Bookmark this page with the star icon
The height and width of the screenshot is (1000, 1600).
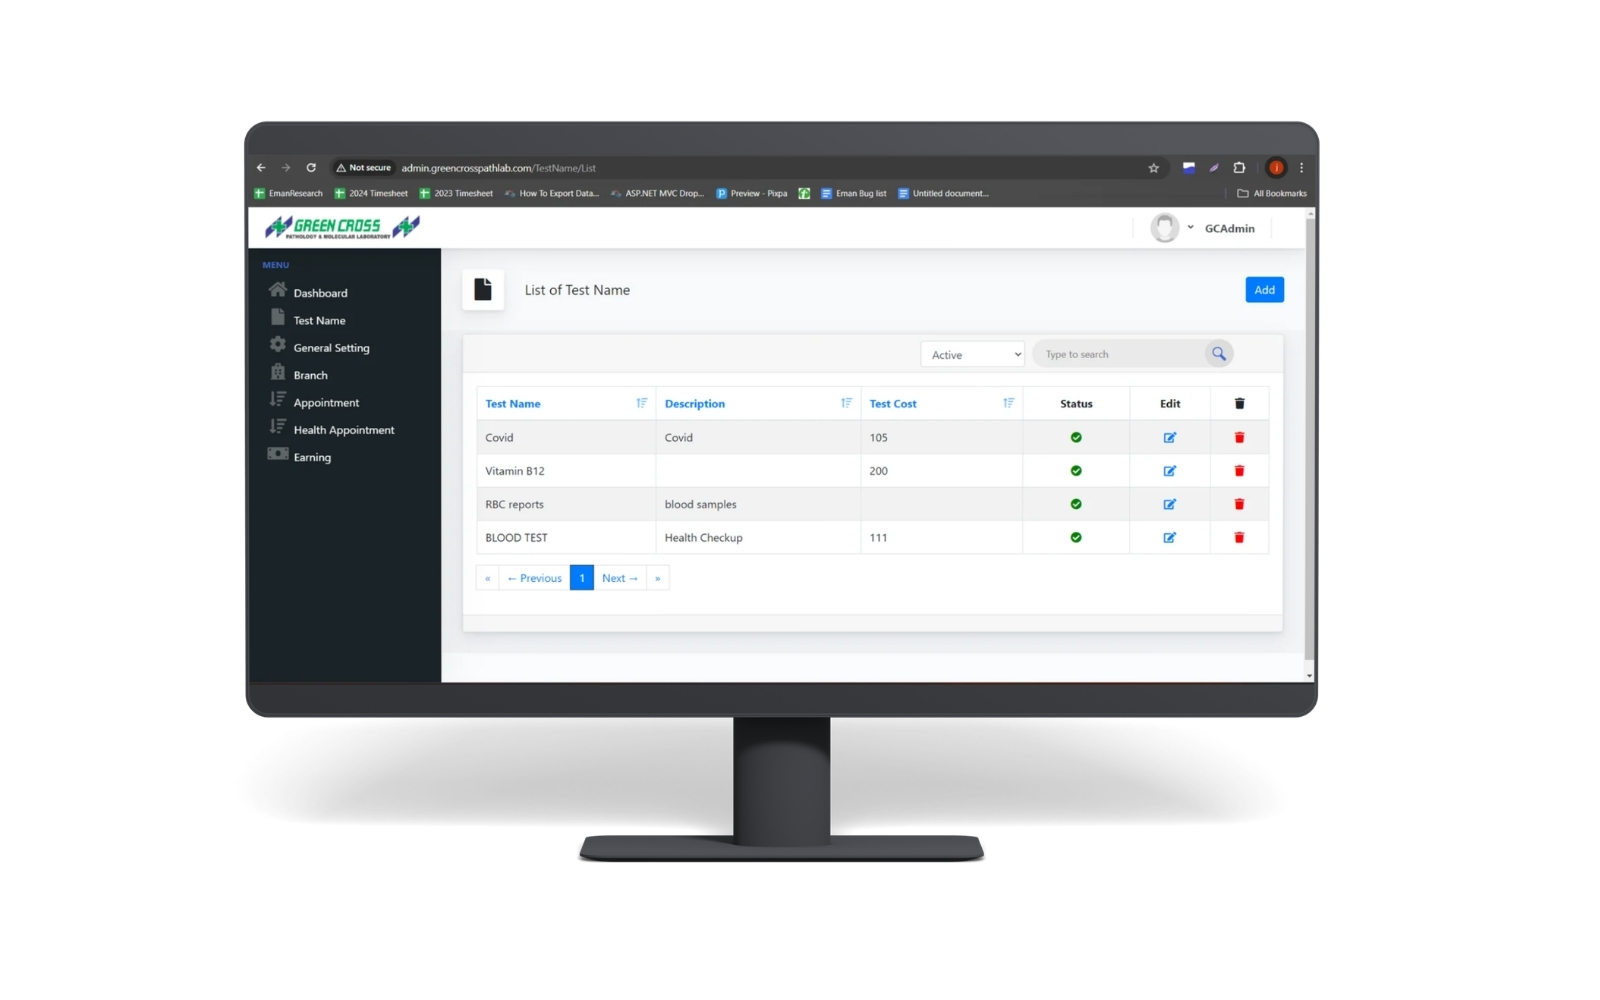(x=1153, y=168)
